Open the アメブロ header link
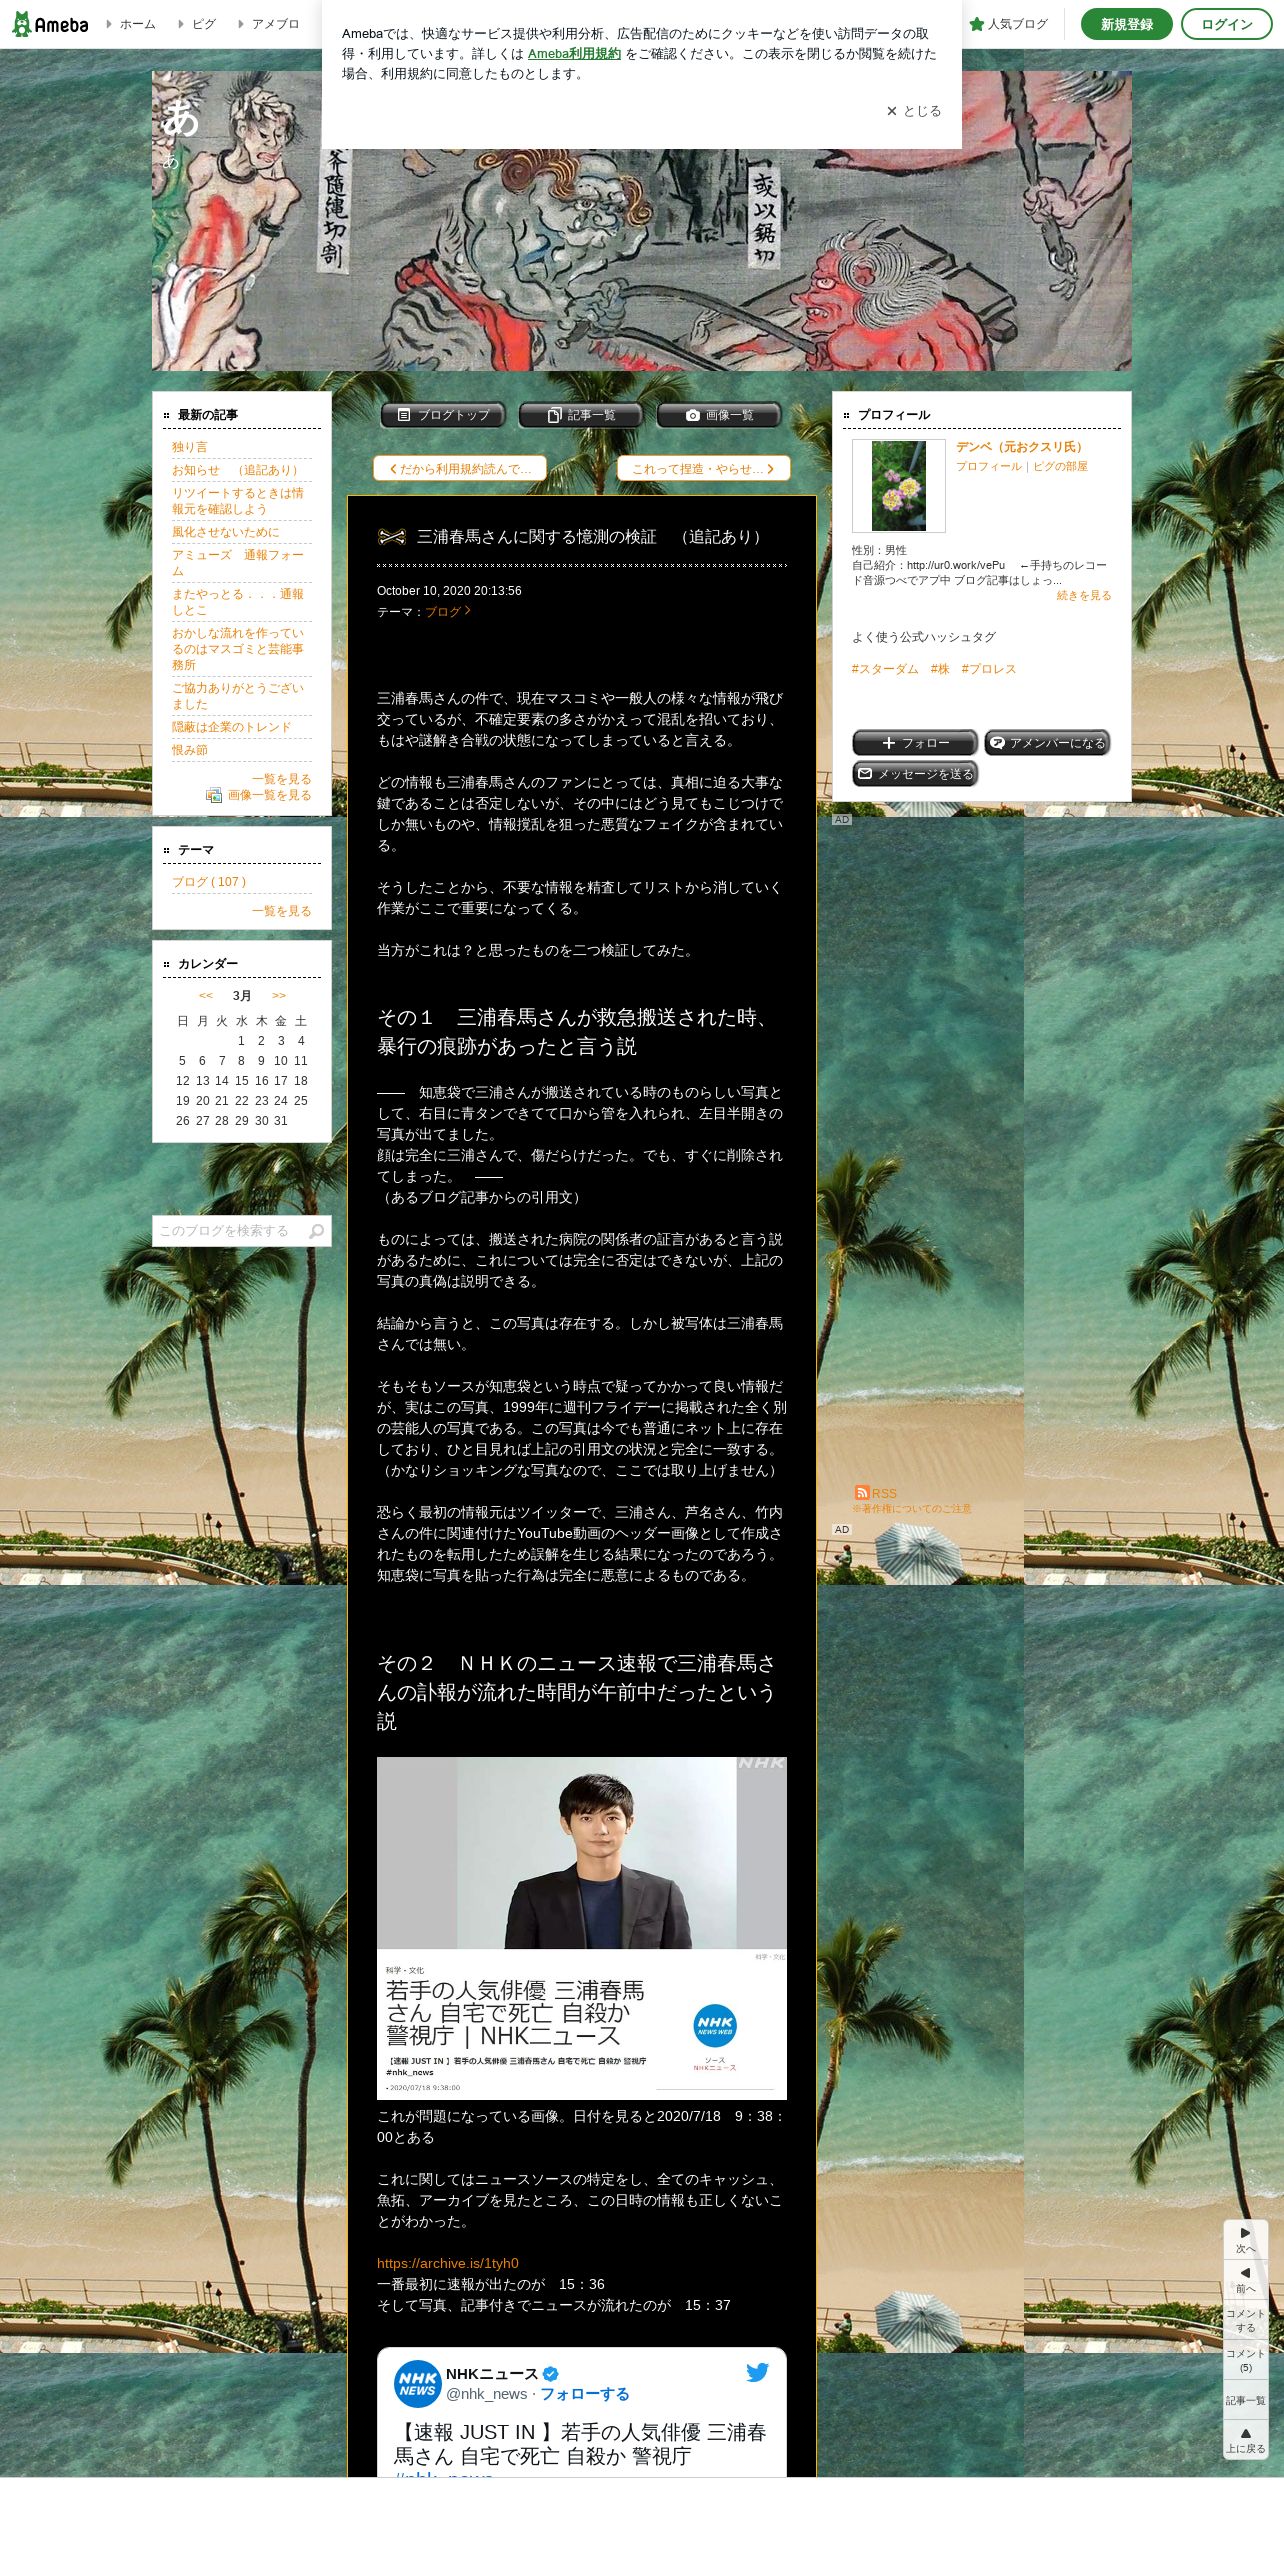The height and width of the screenshot is (2568, 1284). [275, 24]
